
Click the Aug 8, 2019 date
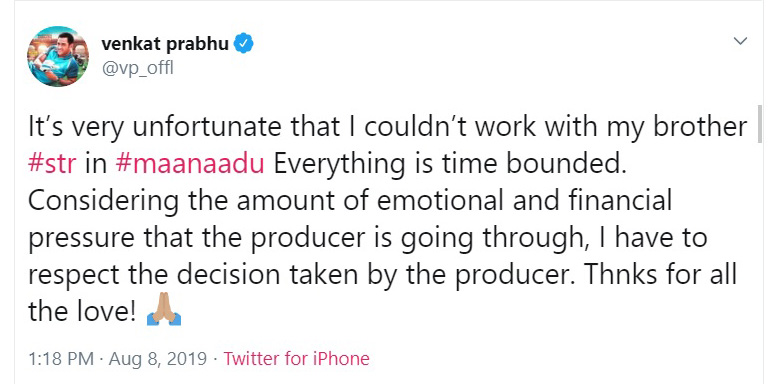(x=158, y=359)
